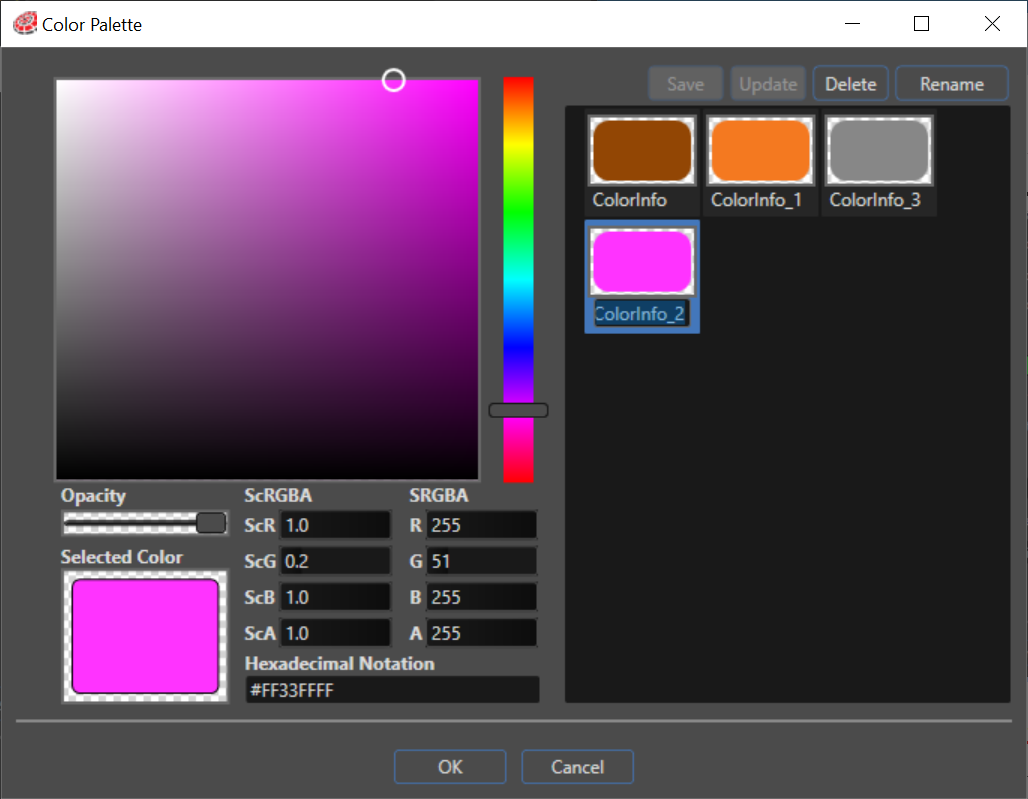Click the Selected Color preview box
1028x799 pixels.
coord(145,636)
